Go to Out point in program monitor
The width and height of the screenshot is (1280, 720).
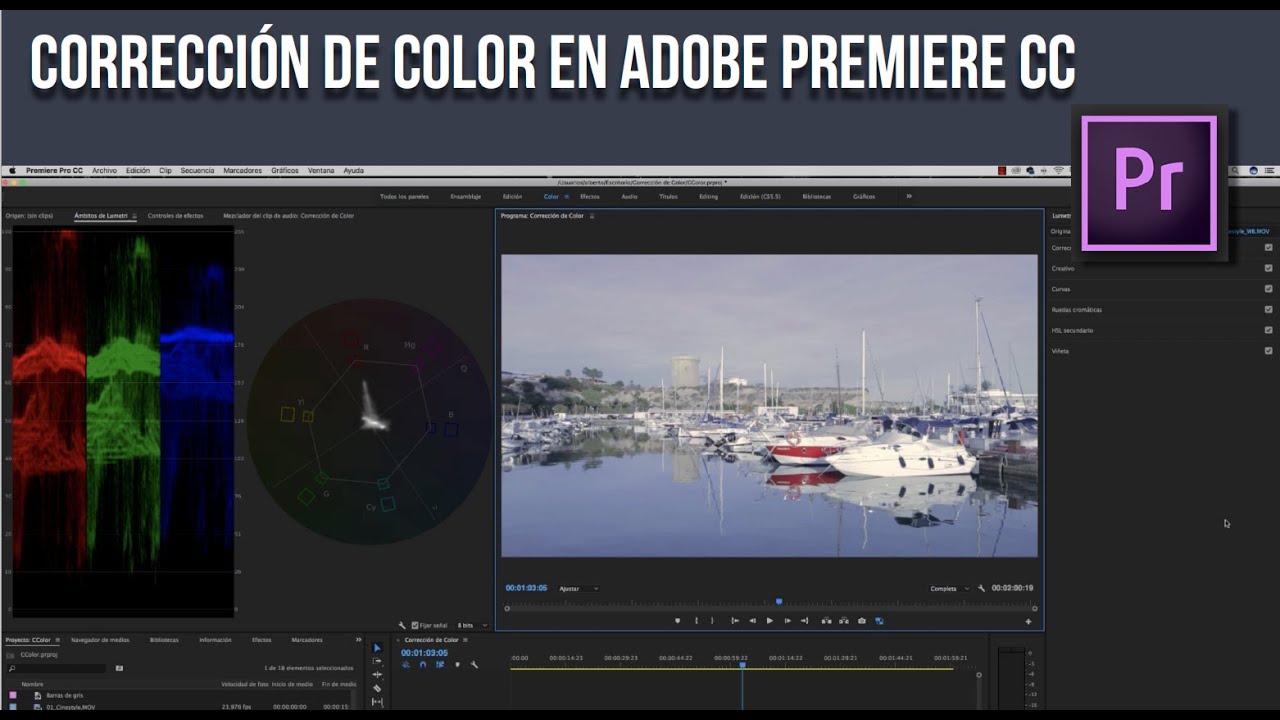[x=806, y=621]
